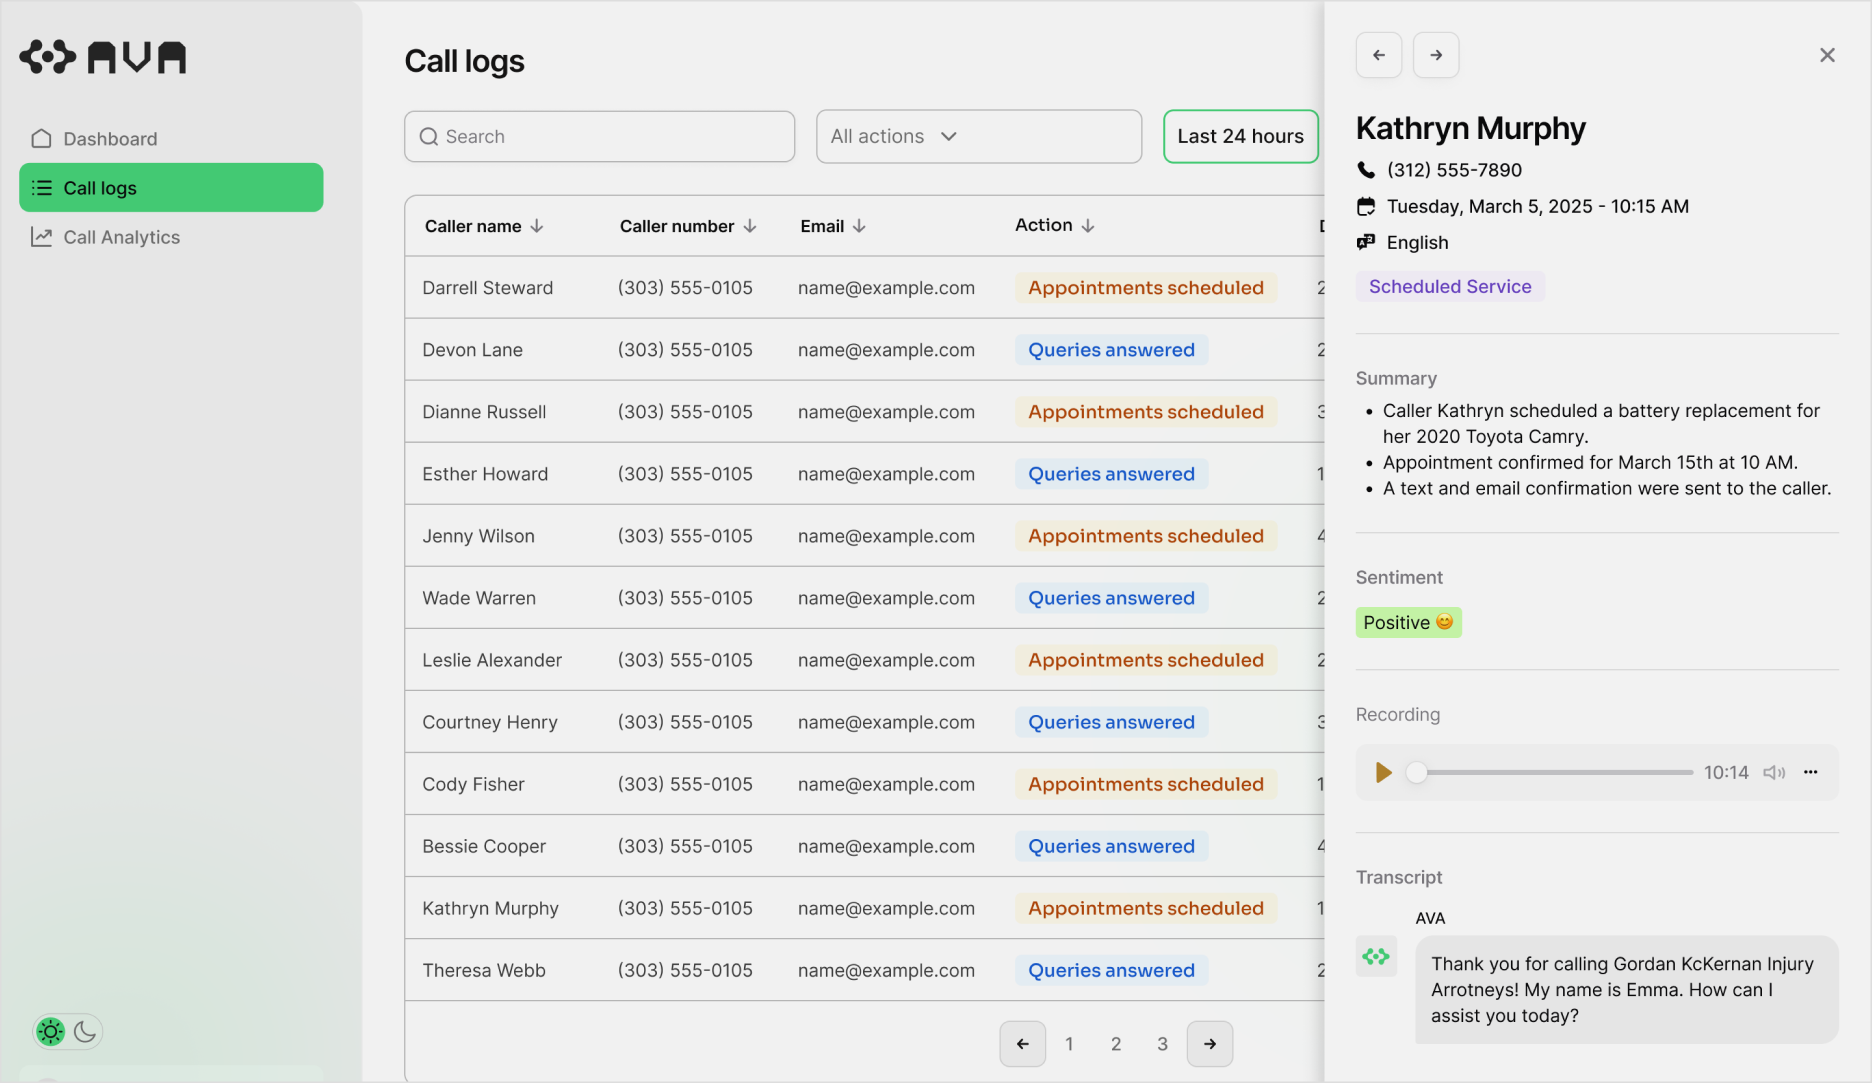Show next call in detail panel
1872x1083 pixels.
pos(1436,55)
